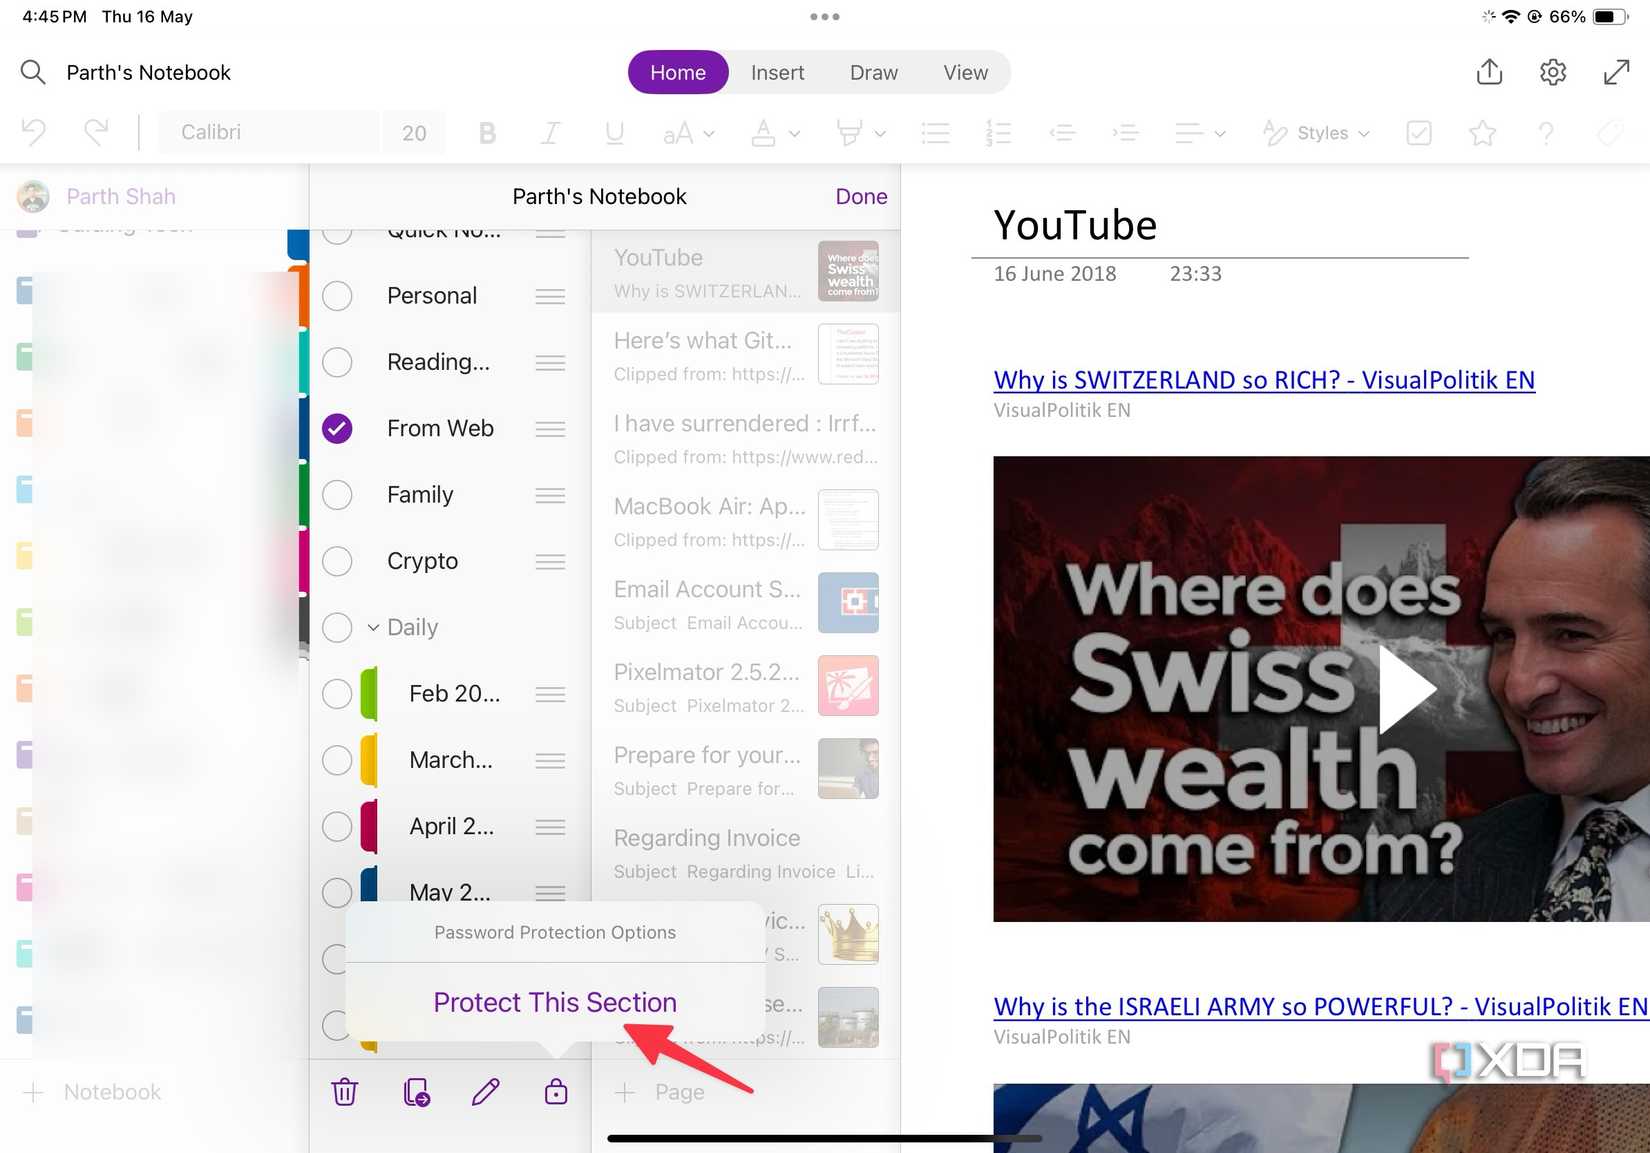Screen dimensions: 1650x1153
Task: Apply underline formatting
Action: (x=614, y=133)
